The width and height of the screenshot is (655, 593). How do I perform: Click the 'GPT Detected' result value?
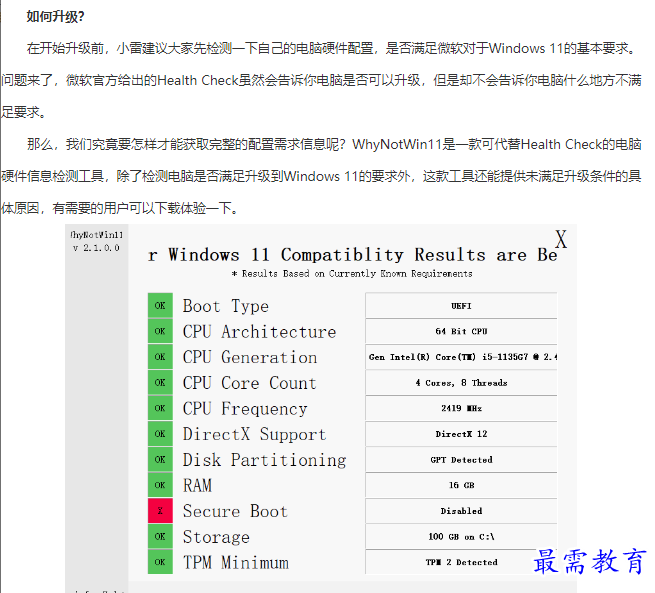(x=461, y=460)
